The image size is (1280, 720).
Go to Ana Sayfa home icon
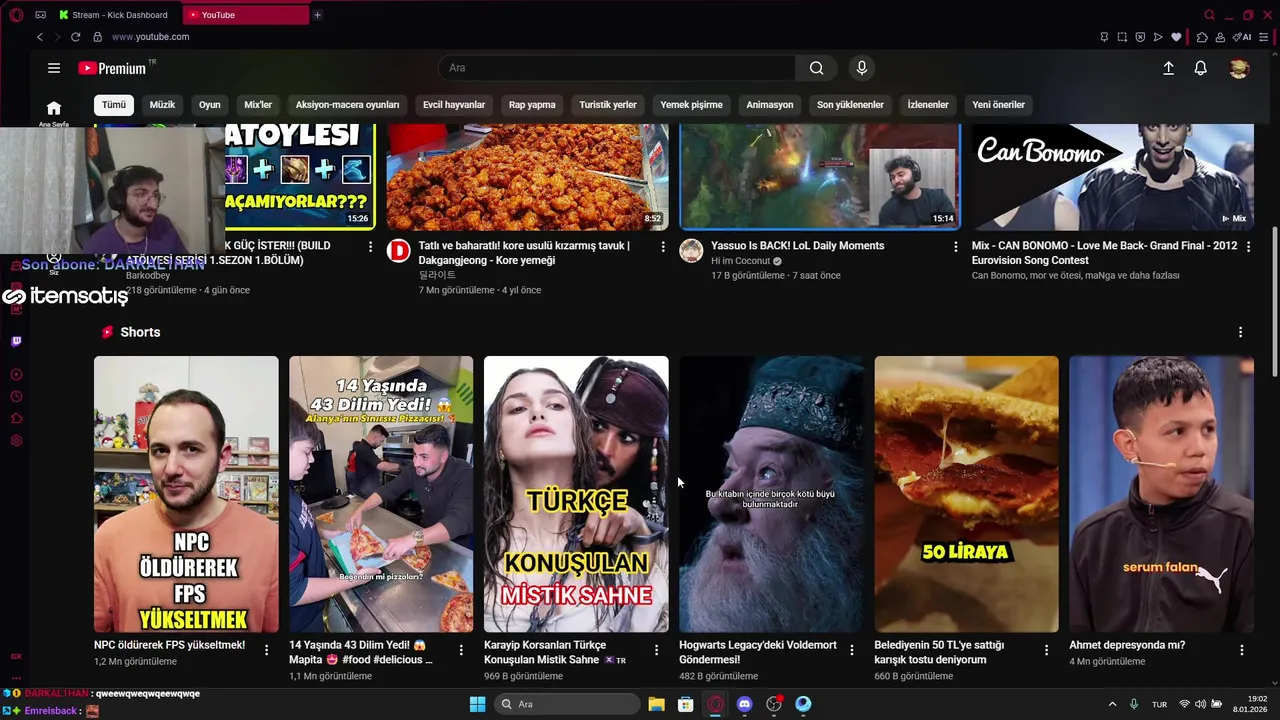[x=54, y=108]
